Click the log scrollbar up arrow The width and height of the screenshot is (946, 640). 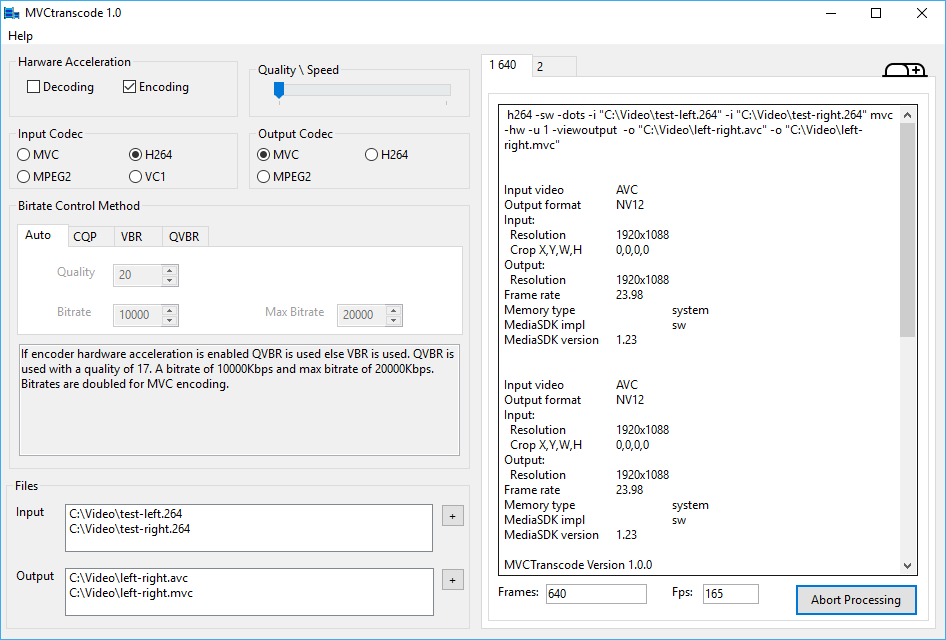(908, 115)
